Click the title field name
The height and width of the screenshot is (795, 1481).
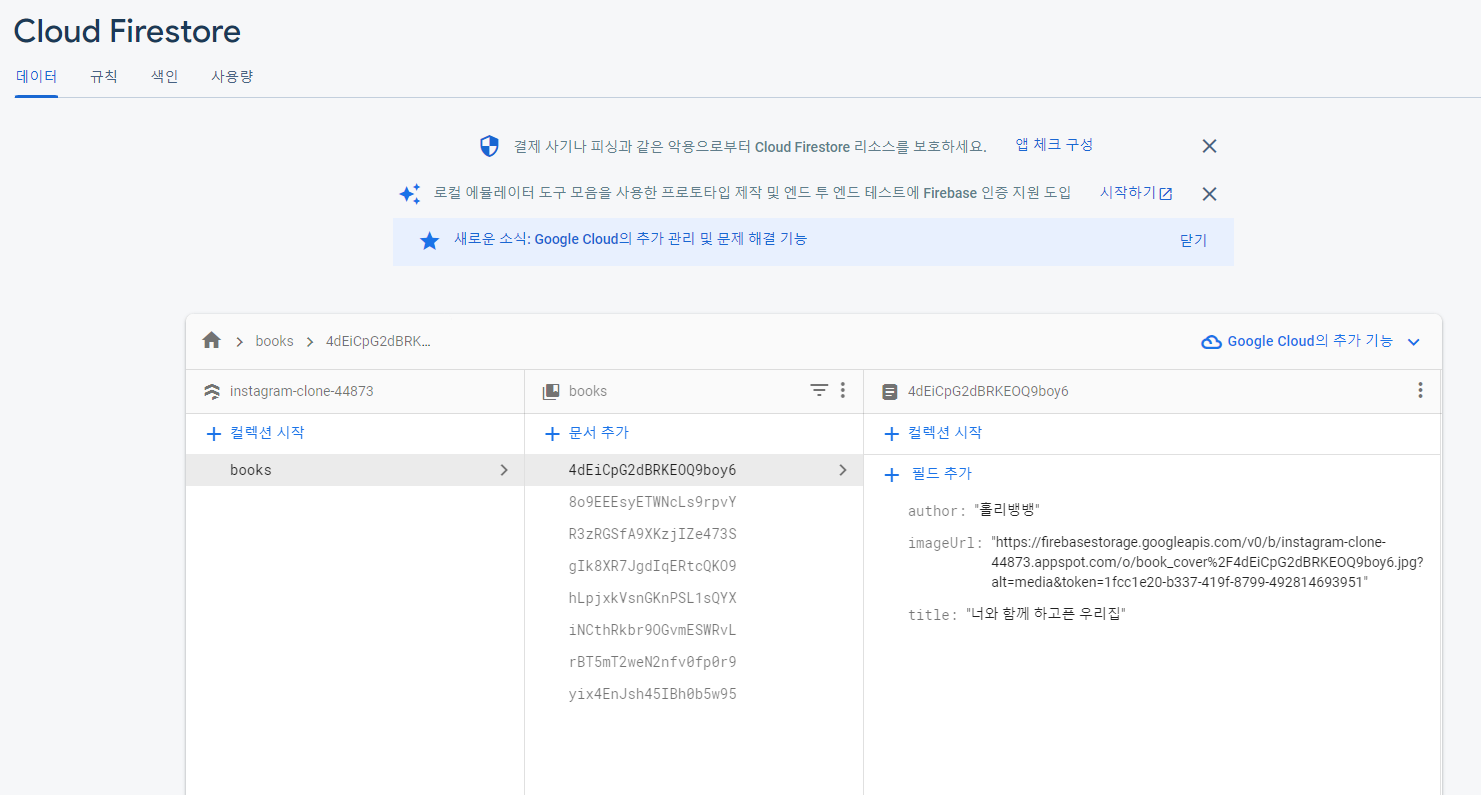932,615
